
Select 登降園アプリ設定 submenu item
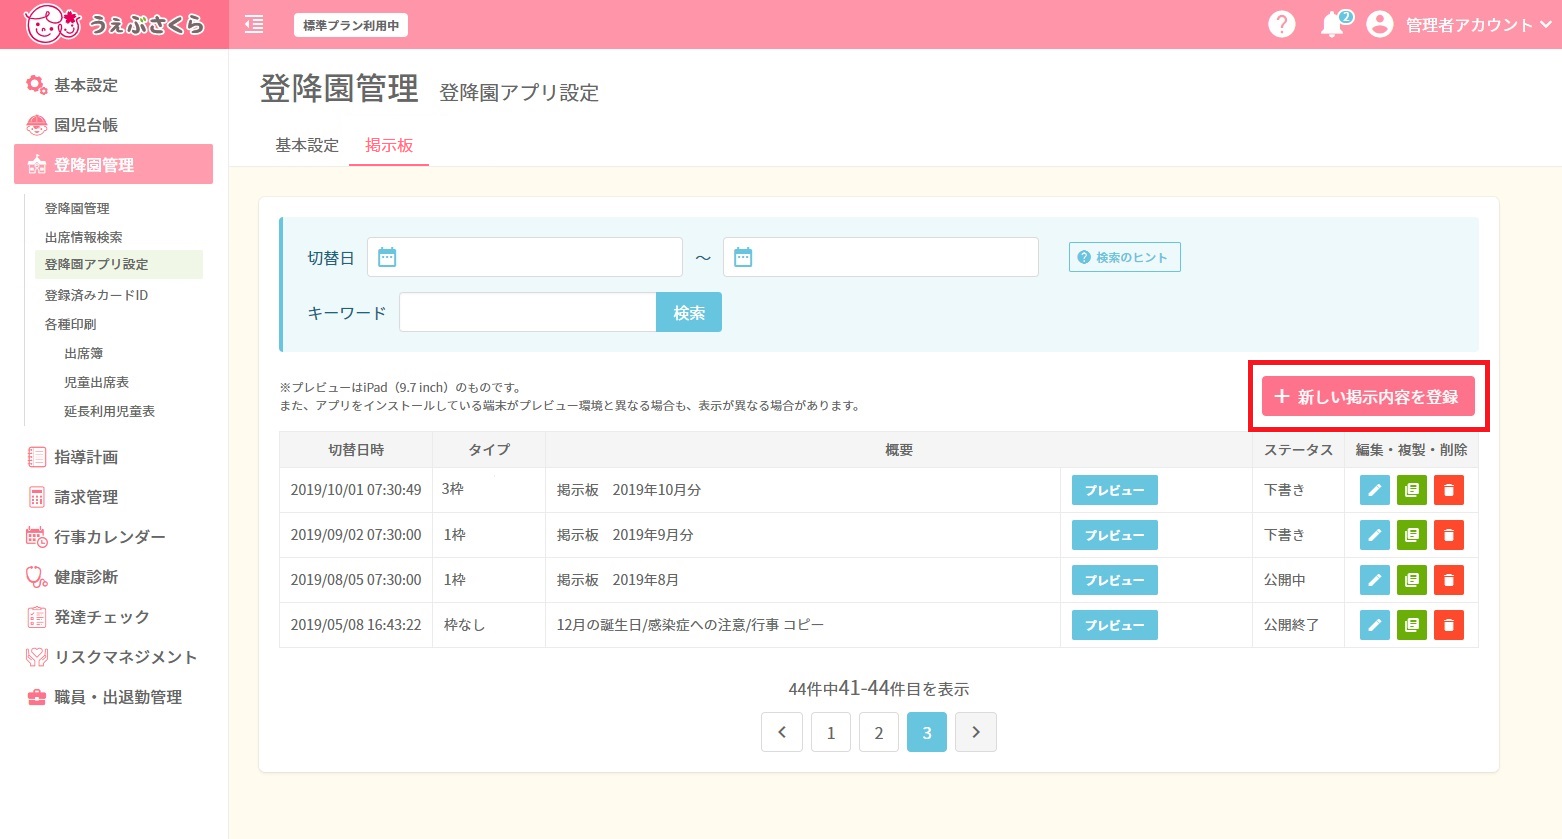(x=119, y=264)
